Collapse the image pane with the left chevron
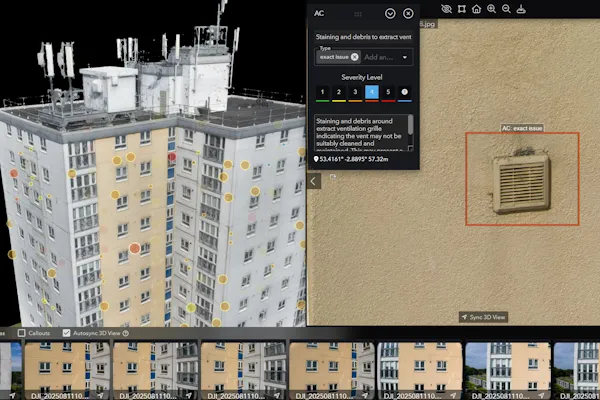 313,181
